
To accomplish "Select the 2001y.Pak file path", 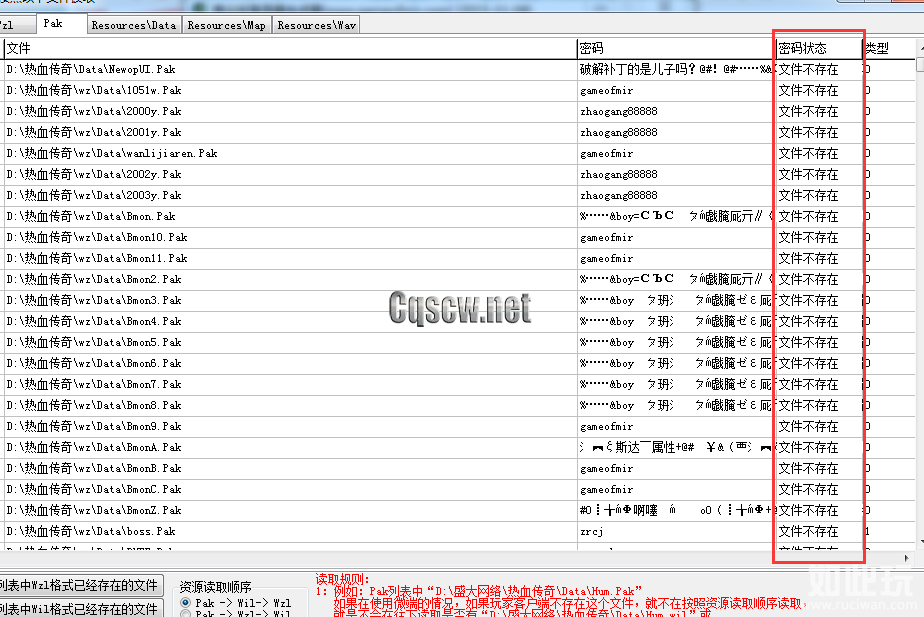I will pyautogui.click(x=94, y=133).
